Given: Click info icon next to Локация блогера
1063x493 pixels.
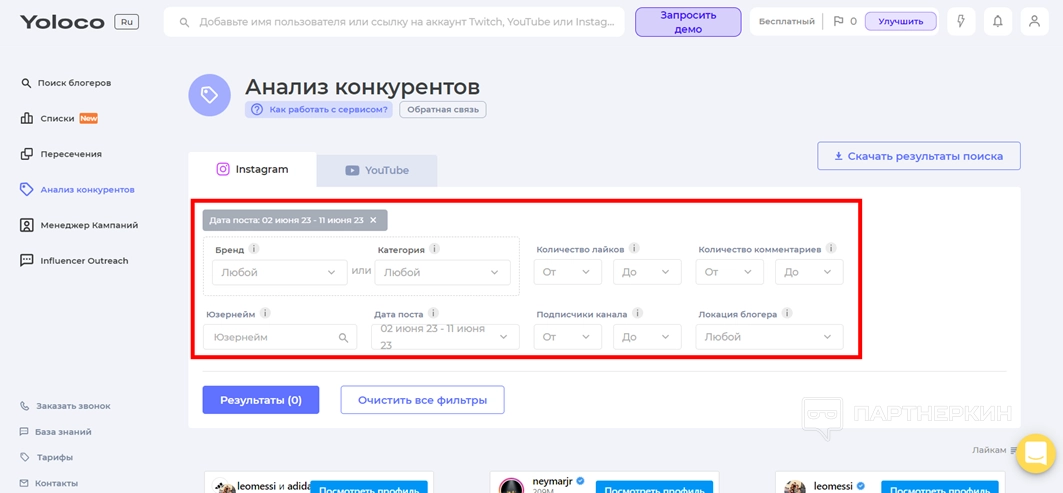Looking at the screenshot, I should pos(787,313).
